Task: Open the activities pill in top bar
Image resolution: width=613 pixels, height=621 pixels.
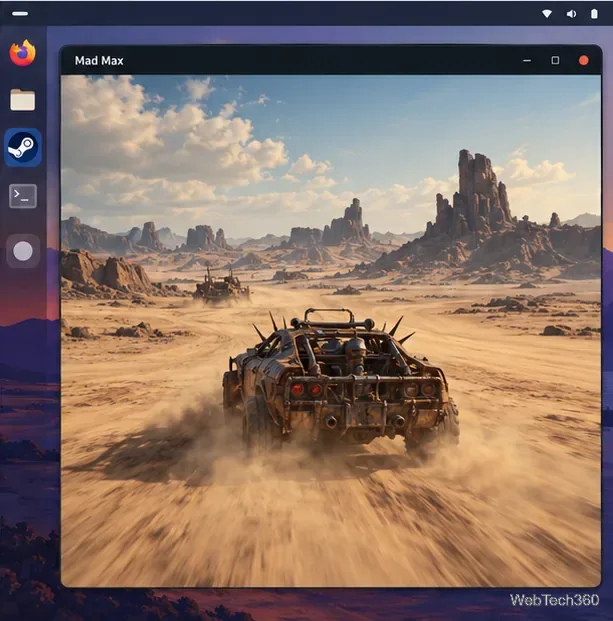Action: click(20, 13)
